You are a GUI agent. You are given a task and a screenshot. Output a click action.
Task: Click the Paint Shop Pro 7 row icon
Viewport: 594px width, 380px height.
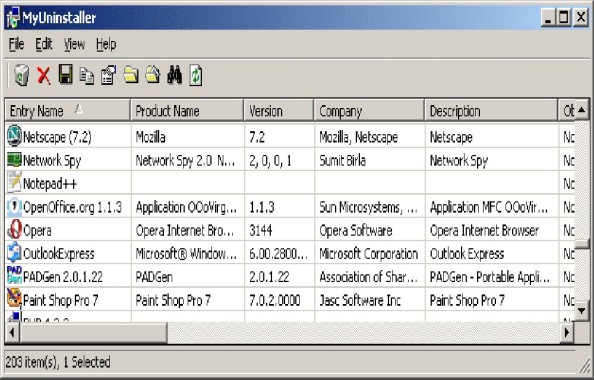tap(14, 299)
